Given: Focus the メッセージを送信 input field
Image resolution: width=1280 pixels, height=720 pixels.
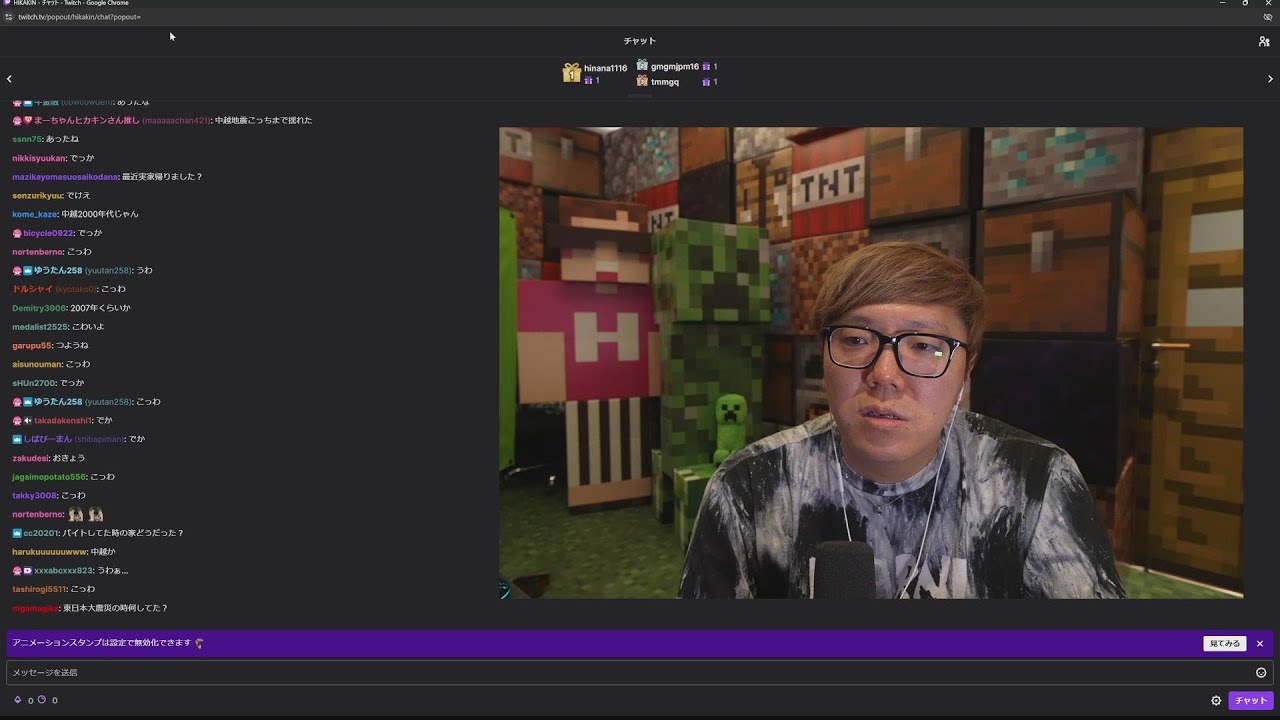Looking at the screenshot, I should (x=640, y=673).
